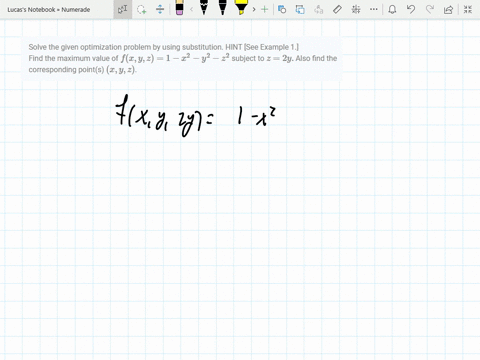
Task: Activate the Lasso Select tool
Action: point(142,9)
